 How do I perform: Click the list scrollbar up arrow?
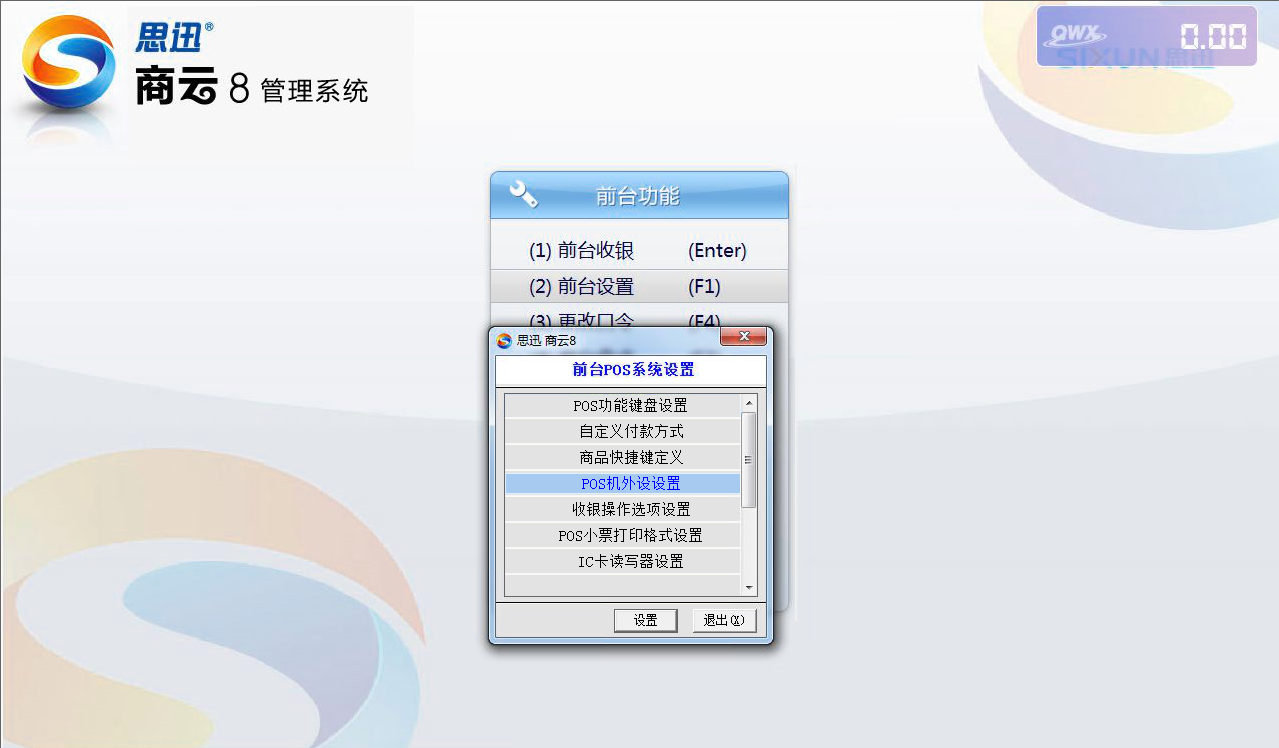(749, 402)
